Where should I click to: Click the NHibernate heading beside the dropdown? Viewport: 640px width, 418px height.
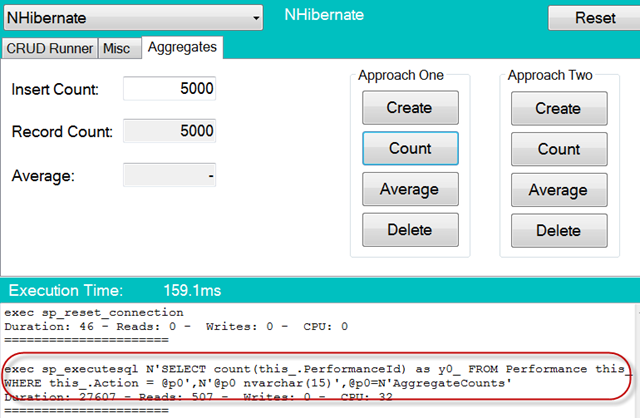click(324, 15)
